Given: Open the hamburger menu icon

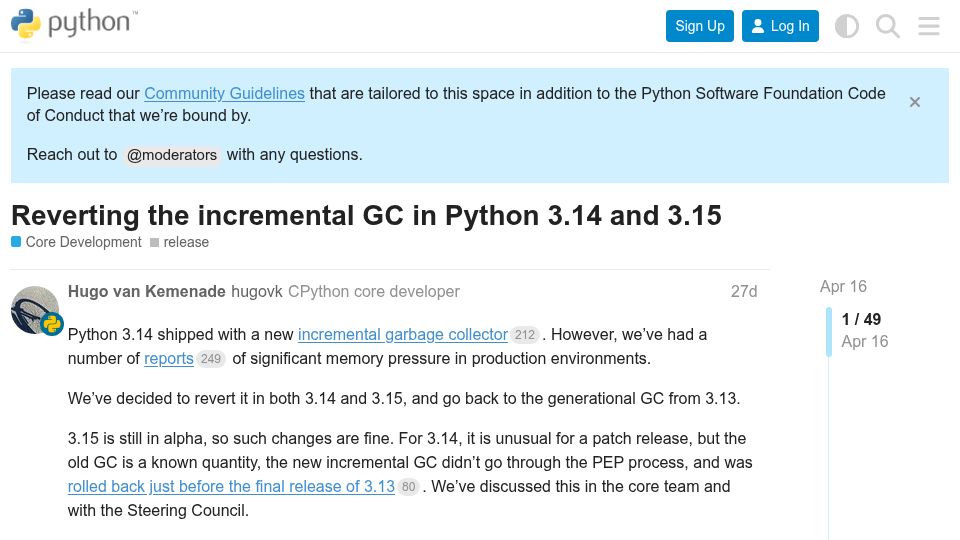Looking at the screenshot, I should pyautogui.click(x=929, y=26).
